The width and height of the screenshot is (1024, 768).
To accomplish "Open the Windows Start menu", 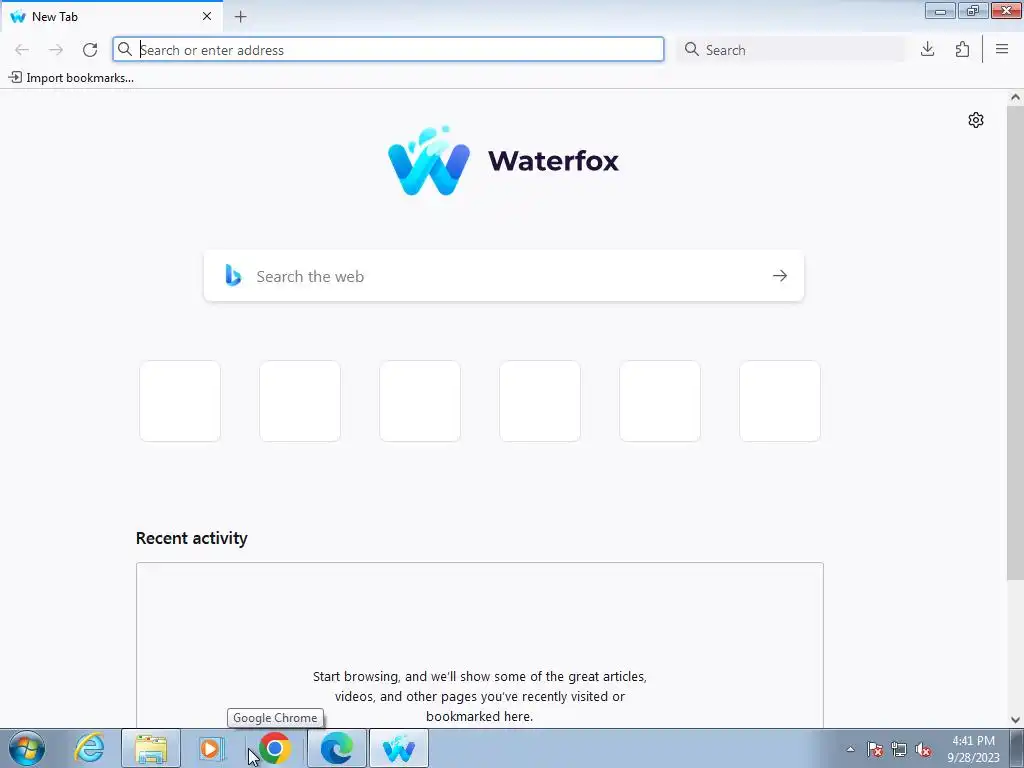I will [x=27, y=748].
